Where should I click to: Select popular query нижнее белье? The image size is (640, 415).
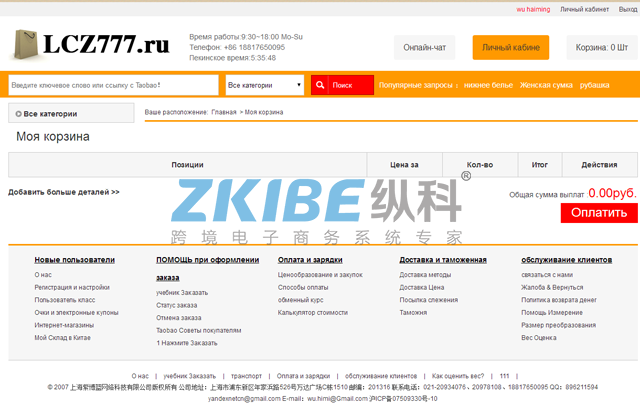click(x=488, y=85)
